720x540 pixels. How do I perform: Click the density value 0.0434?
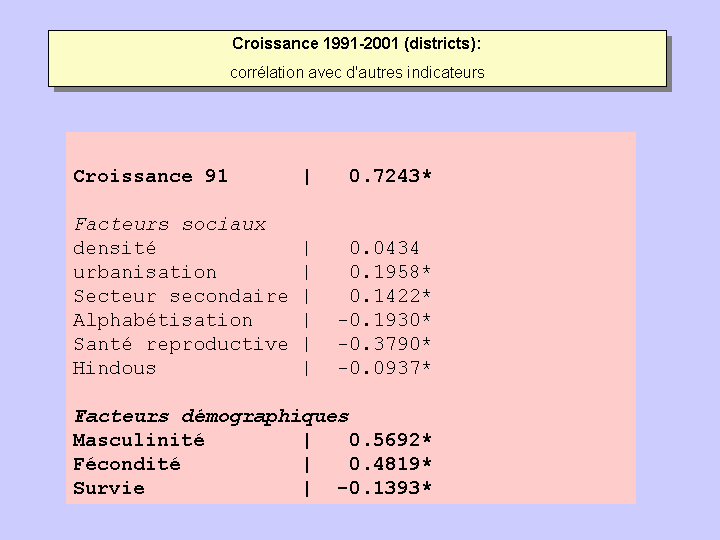click(x=384, y=249)
